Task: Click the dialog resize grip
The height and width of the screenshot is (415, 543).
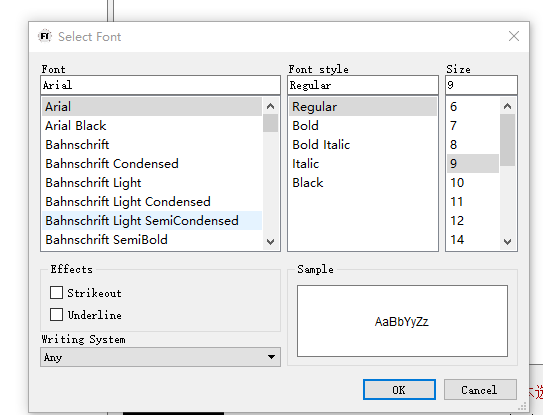Action: pos(522,406)
